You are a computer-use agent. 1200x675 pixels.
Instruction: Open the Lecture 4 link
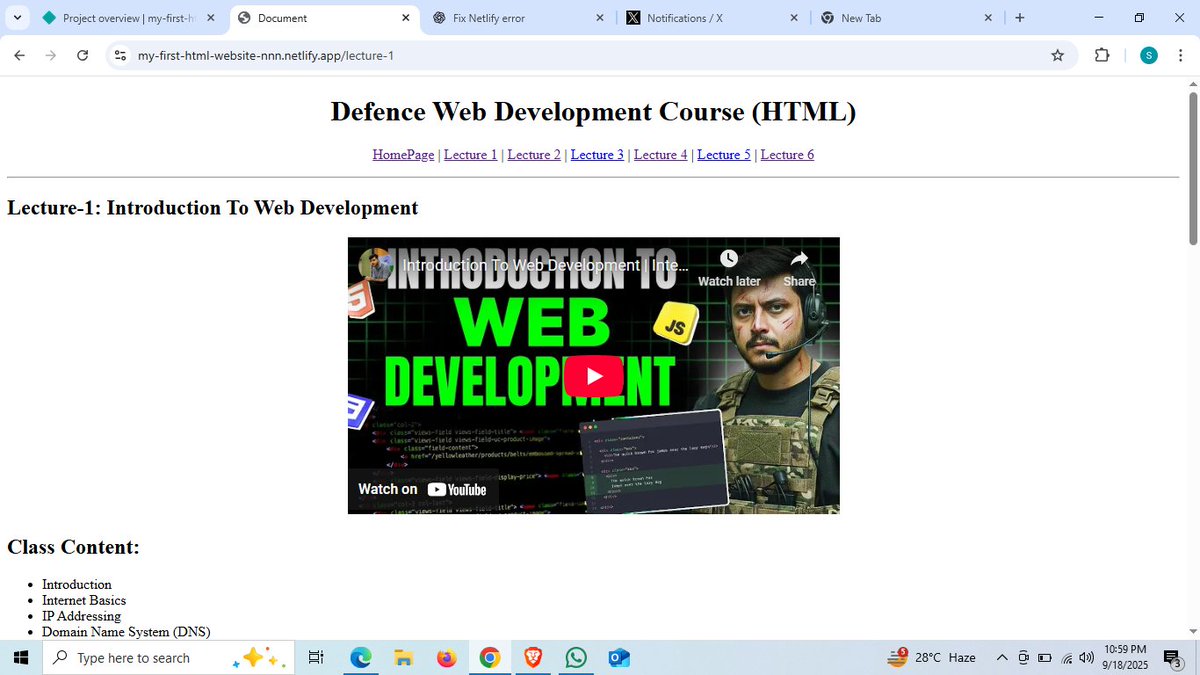(661, 155)
